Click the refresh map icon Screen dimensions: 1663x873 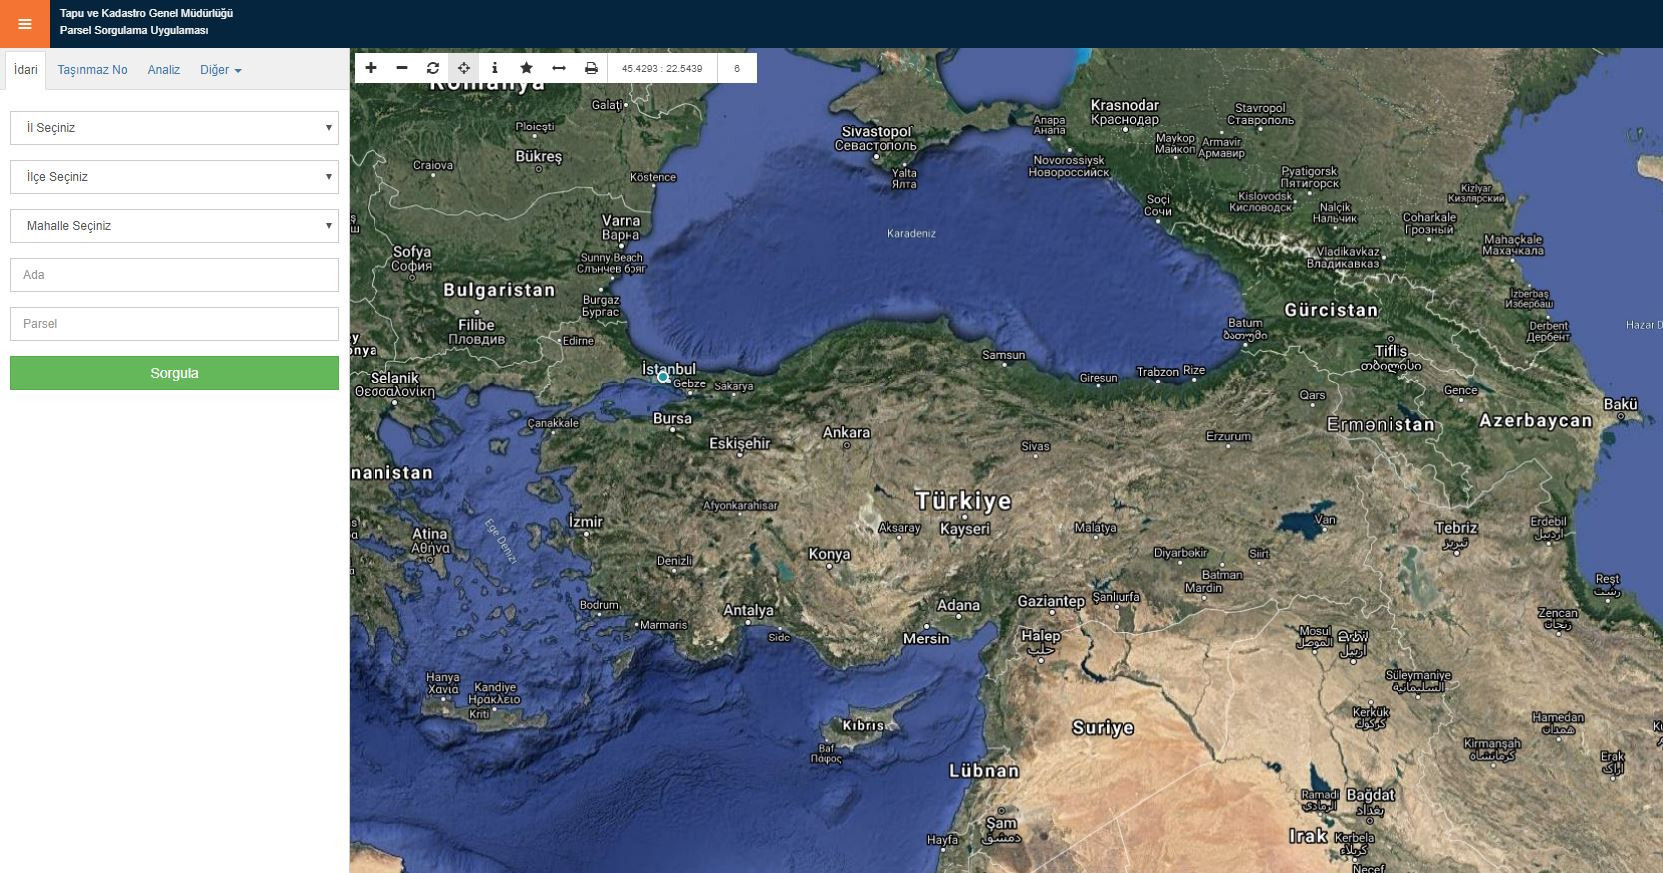pos(433,68)
